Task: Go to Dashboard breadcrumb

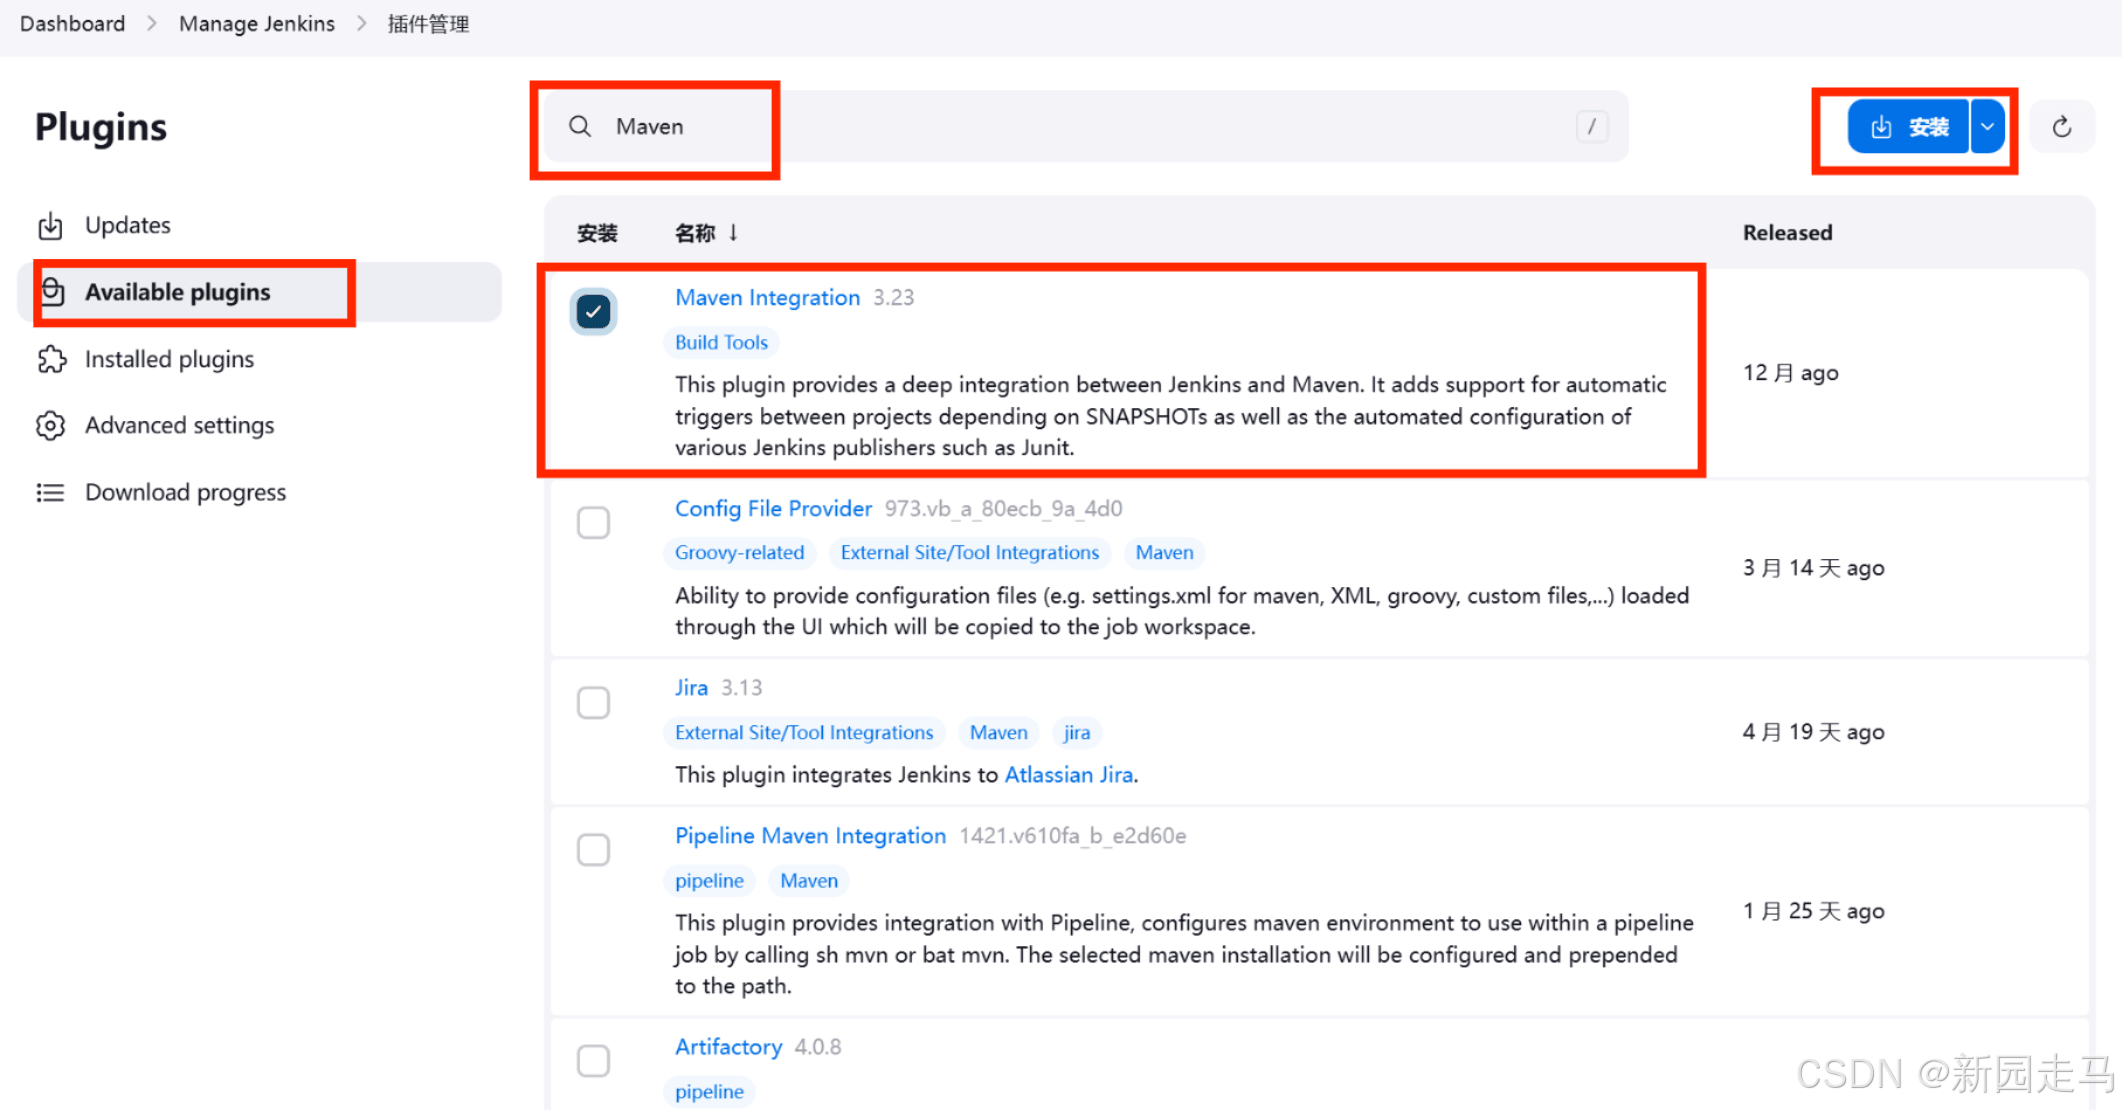Action: (72, 24)
